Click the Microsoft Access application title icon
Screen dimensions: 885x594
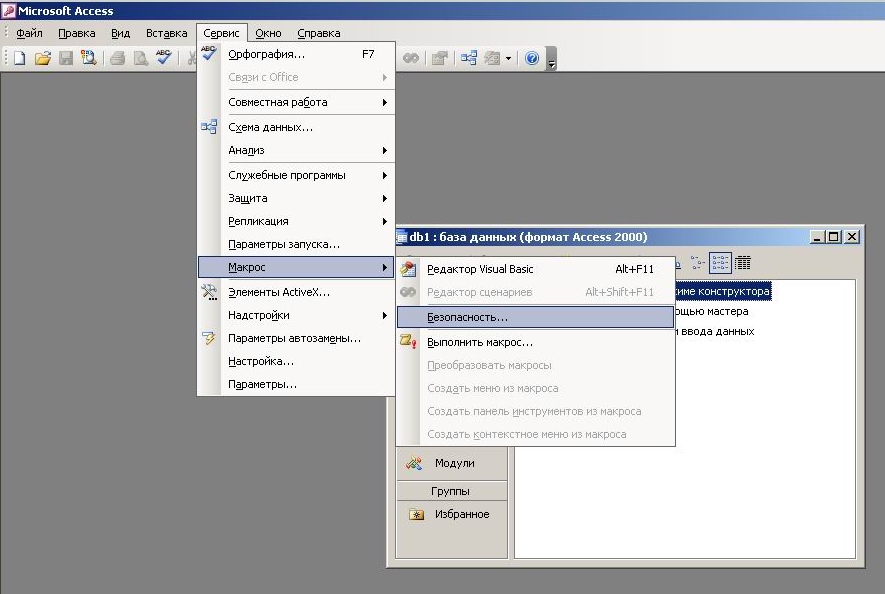(8, 11)
